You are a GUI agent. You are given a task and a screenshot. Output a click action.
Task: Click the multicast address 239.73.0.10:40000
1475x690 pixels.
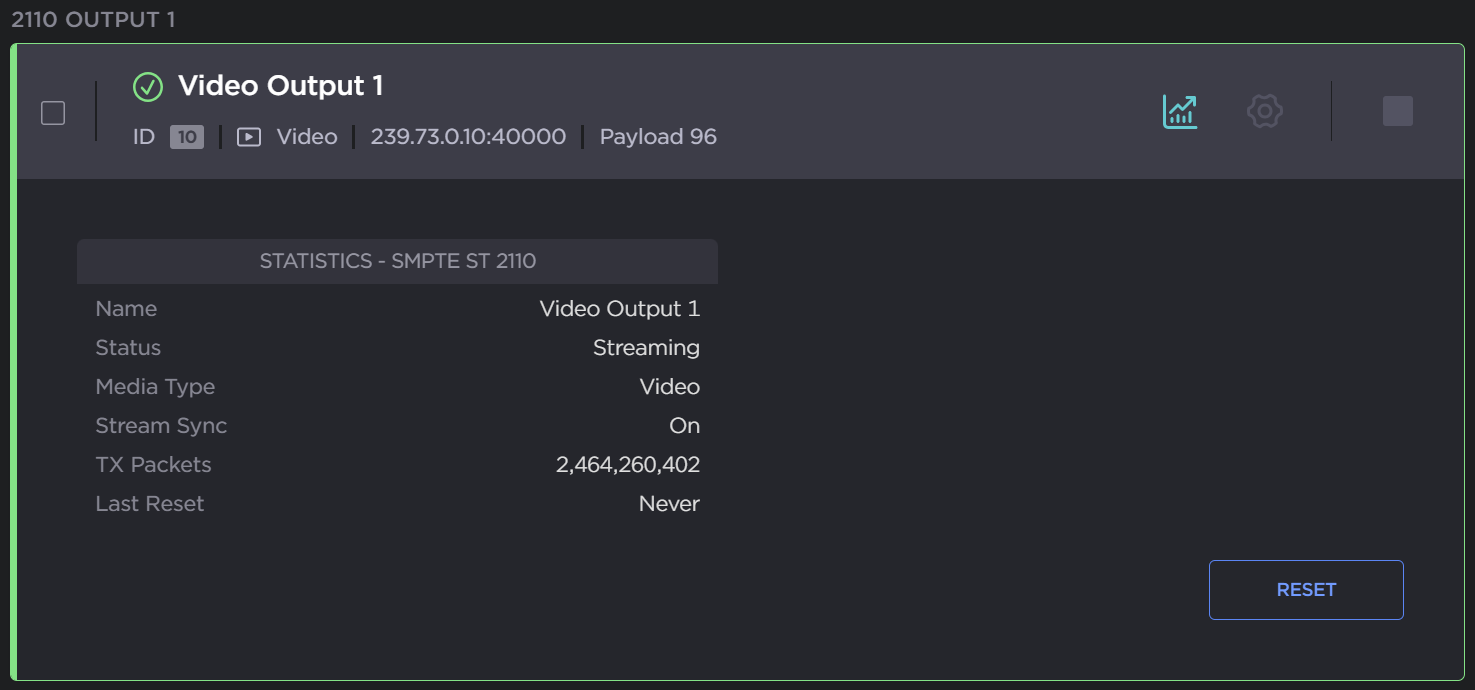click(x=468, y=137)
